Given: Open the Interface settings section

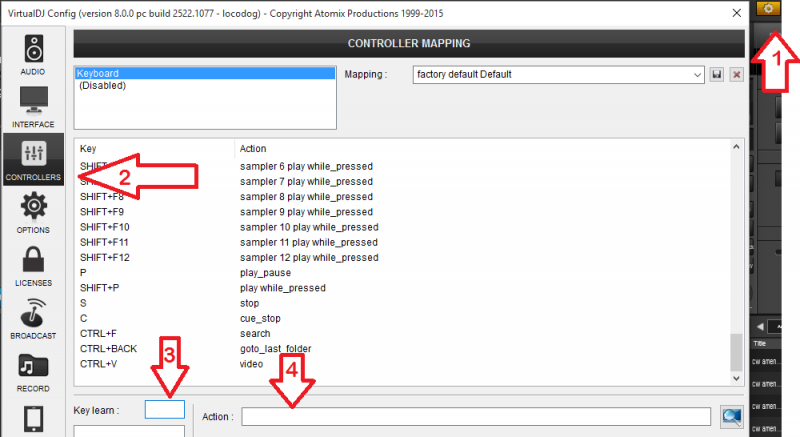Looking at the screenshot, I should click(x=33, y=107).
